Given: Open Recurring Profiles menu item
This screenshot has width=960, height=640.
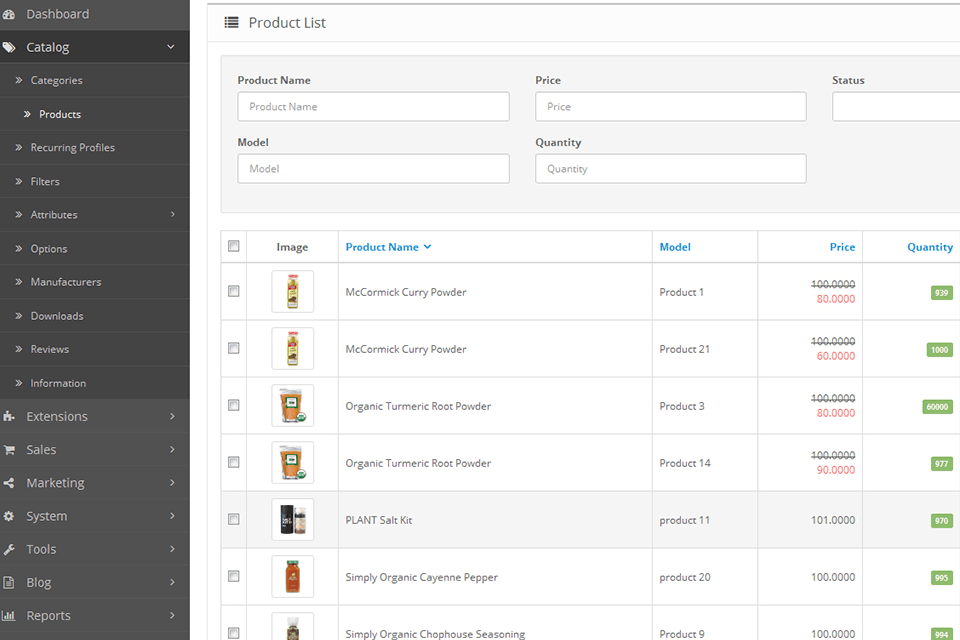Looking at the screenshot, I should pyautogui.click(x=73, y=148).
